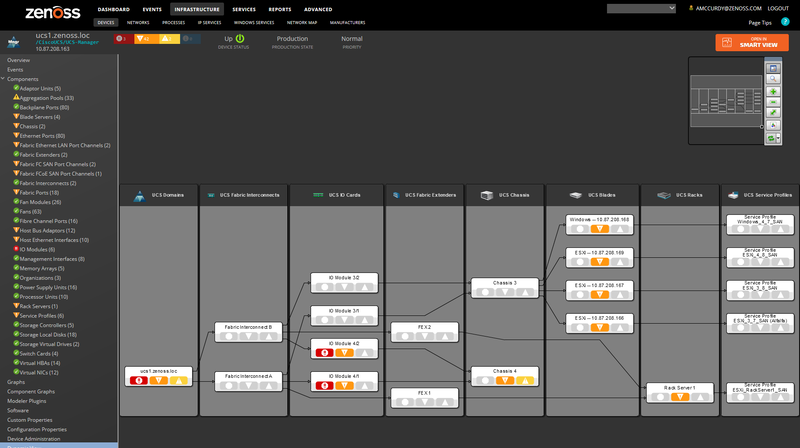Click the green Up device status icon
The width and height of the screenshot is (800, 448).
coord(240,39)
